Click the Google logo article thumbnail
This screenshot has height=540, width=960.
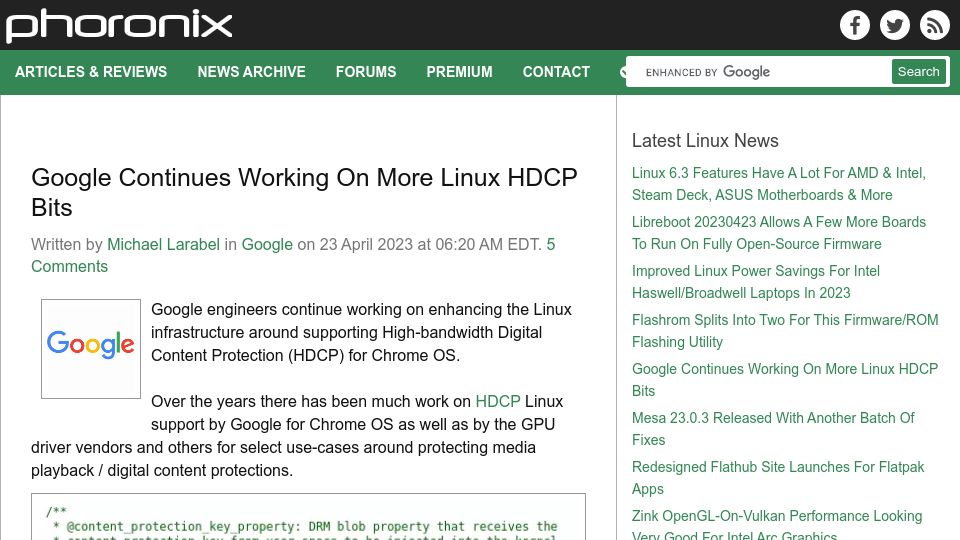tap(91, 349)
